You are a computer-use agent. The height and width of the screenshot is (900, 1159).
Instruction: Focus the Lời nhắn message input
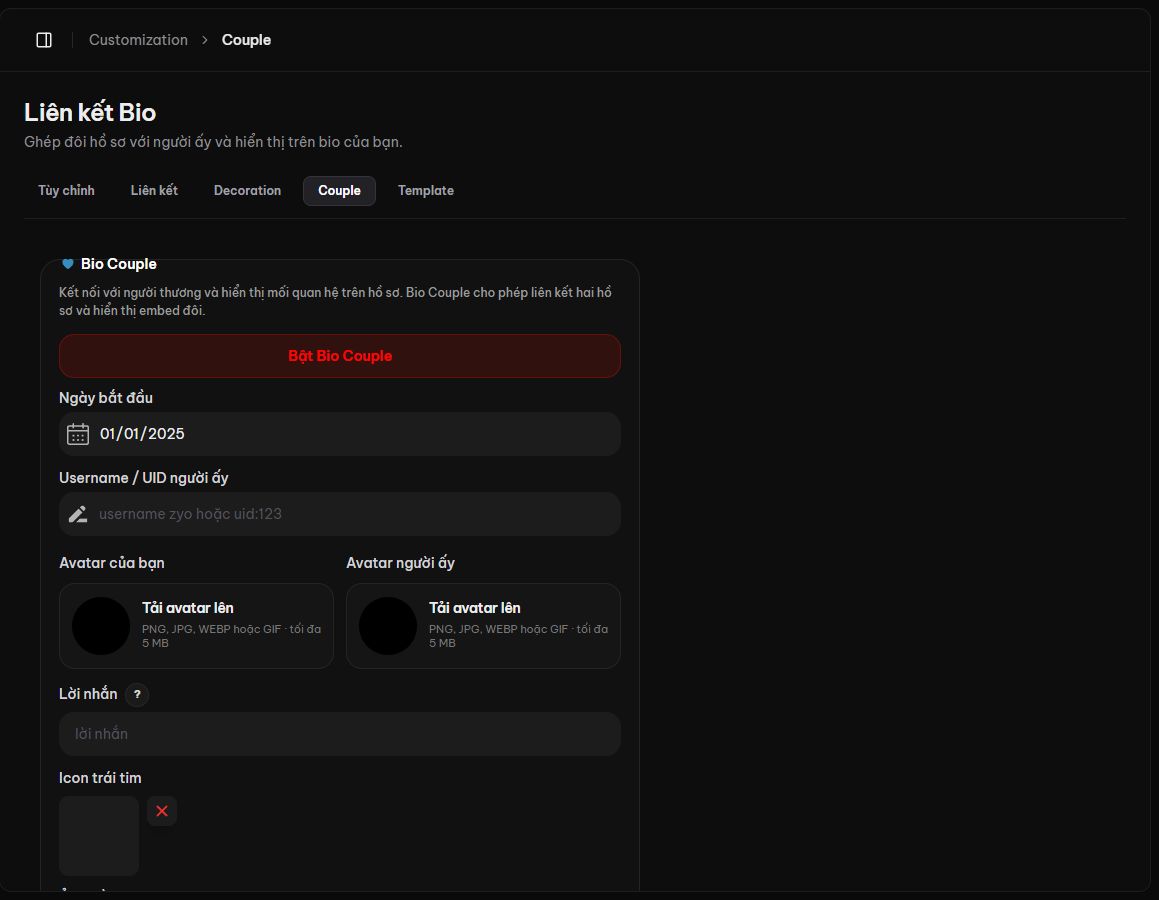click(x=340, y=734)
